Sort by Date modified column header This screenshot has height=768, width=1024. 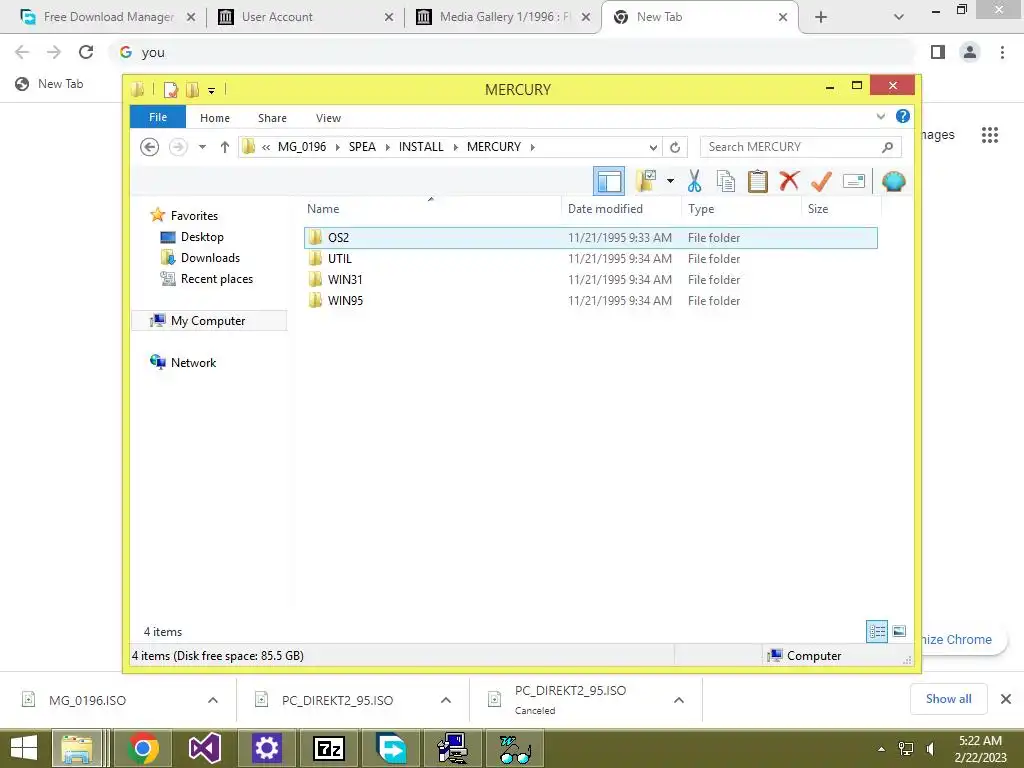[x=620, y=208]
